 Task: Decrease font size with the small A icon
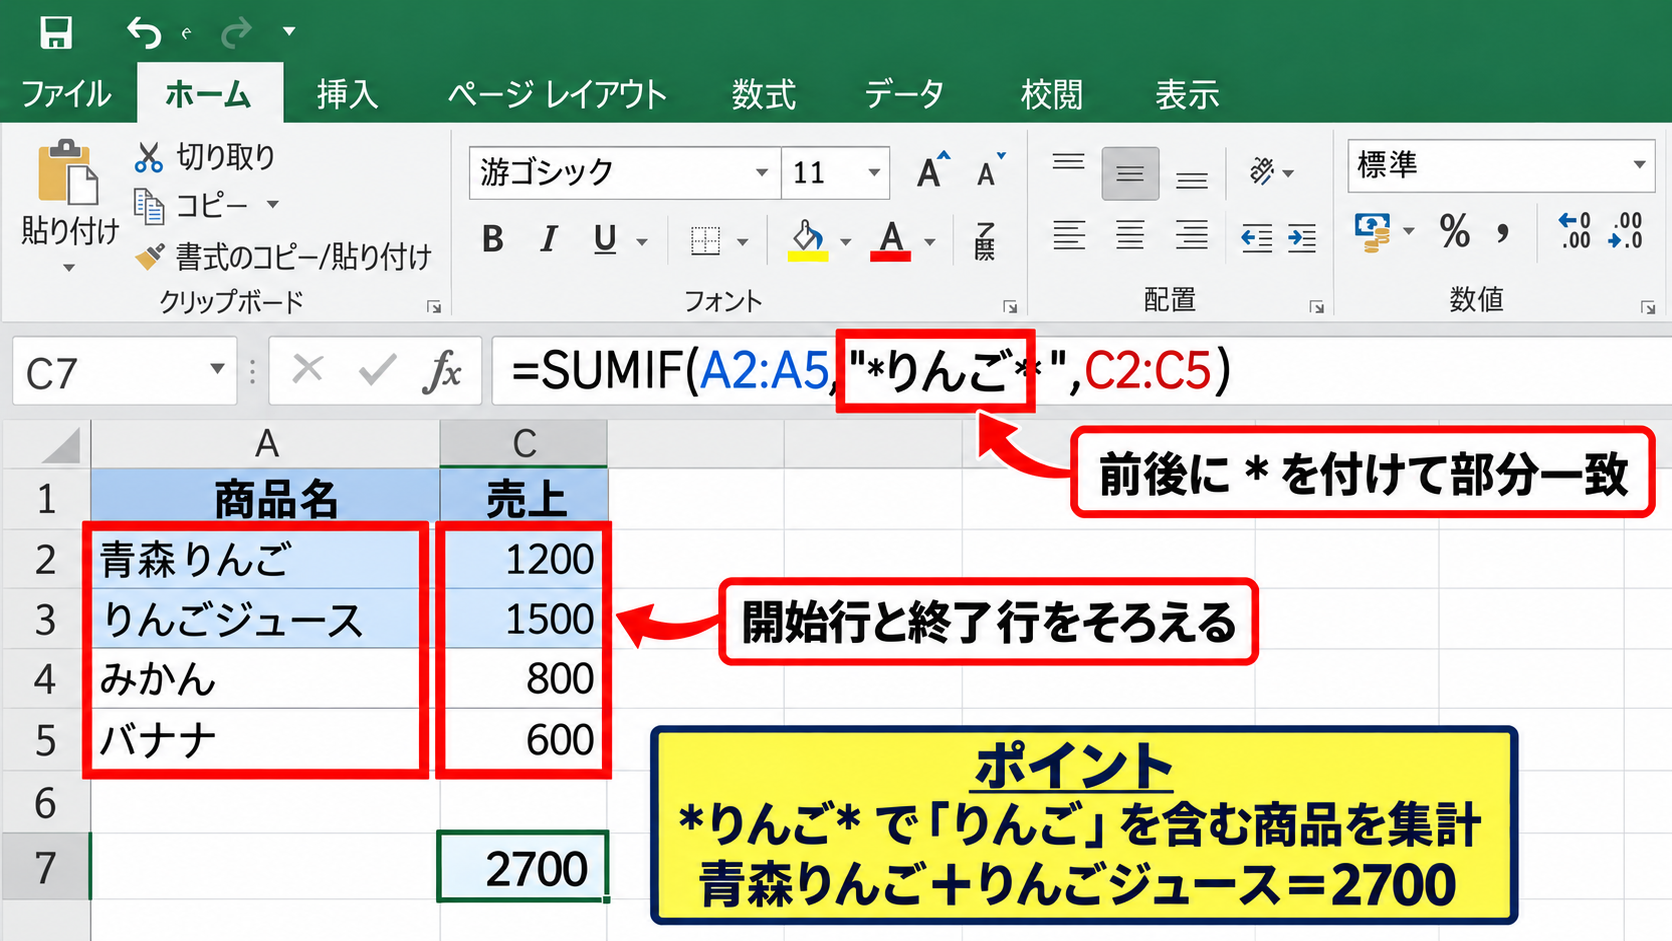pyautogui.click(x=990, y=171)
